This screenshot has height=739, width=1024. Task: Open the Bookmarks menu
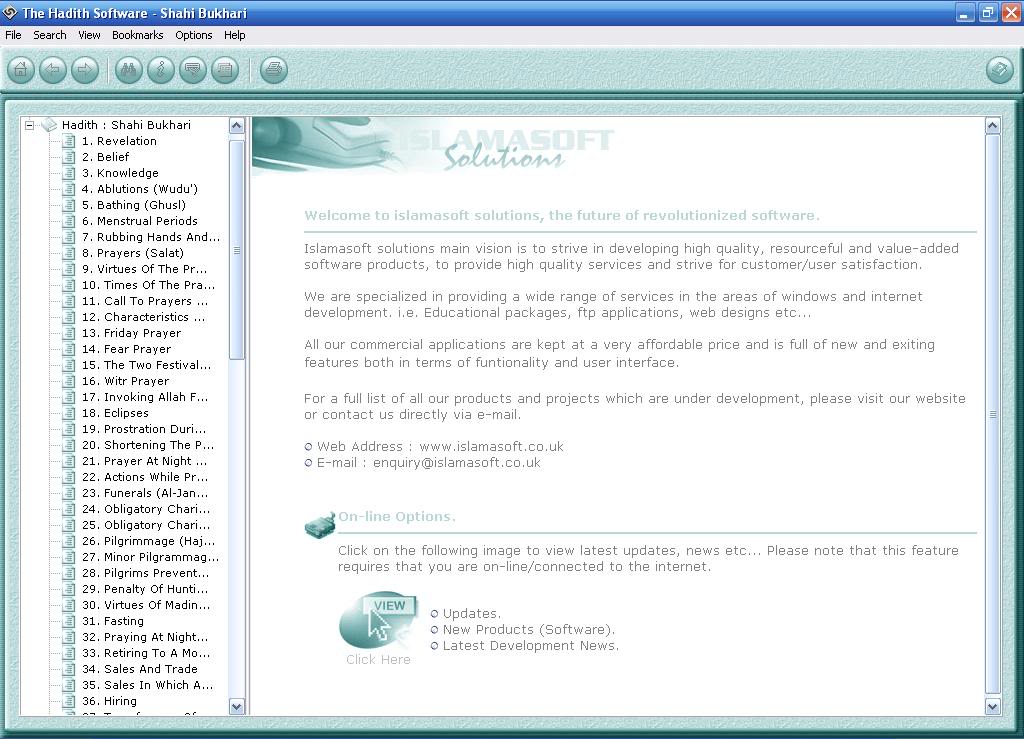click(138, 35)
